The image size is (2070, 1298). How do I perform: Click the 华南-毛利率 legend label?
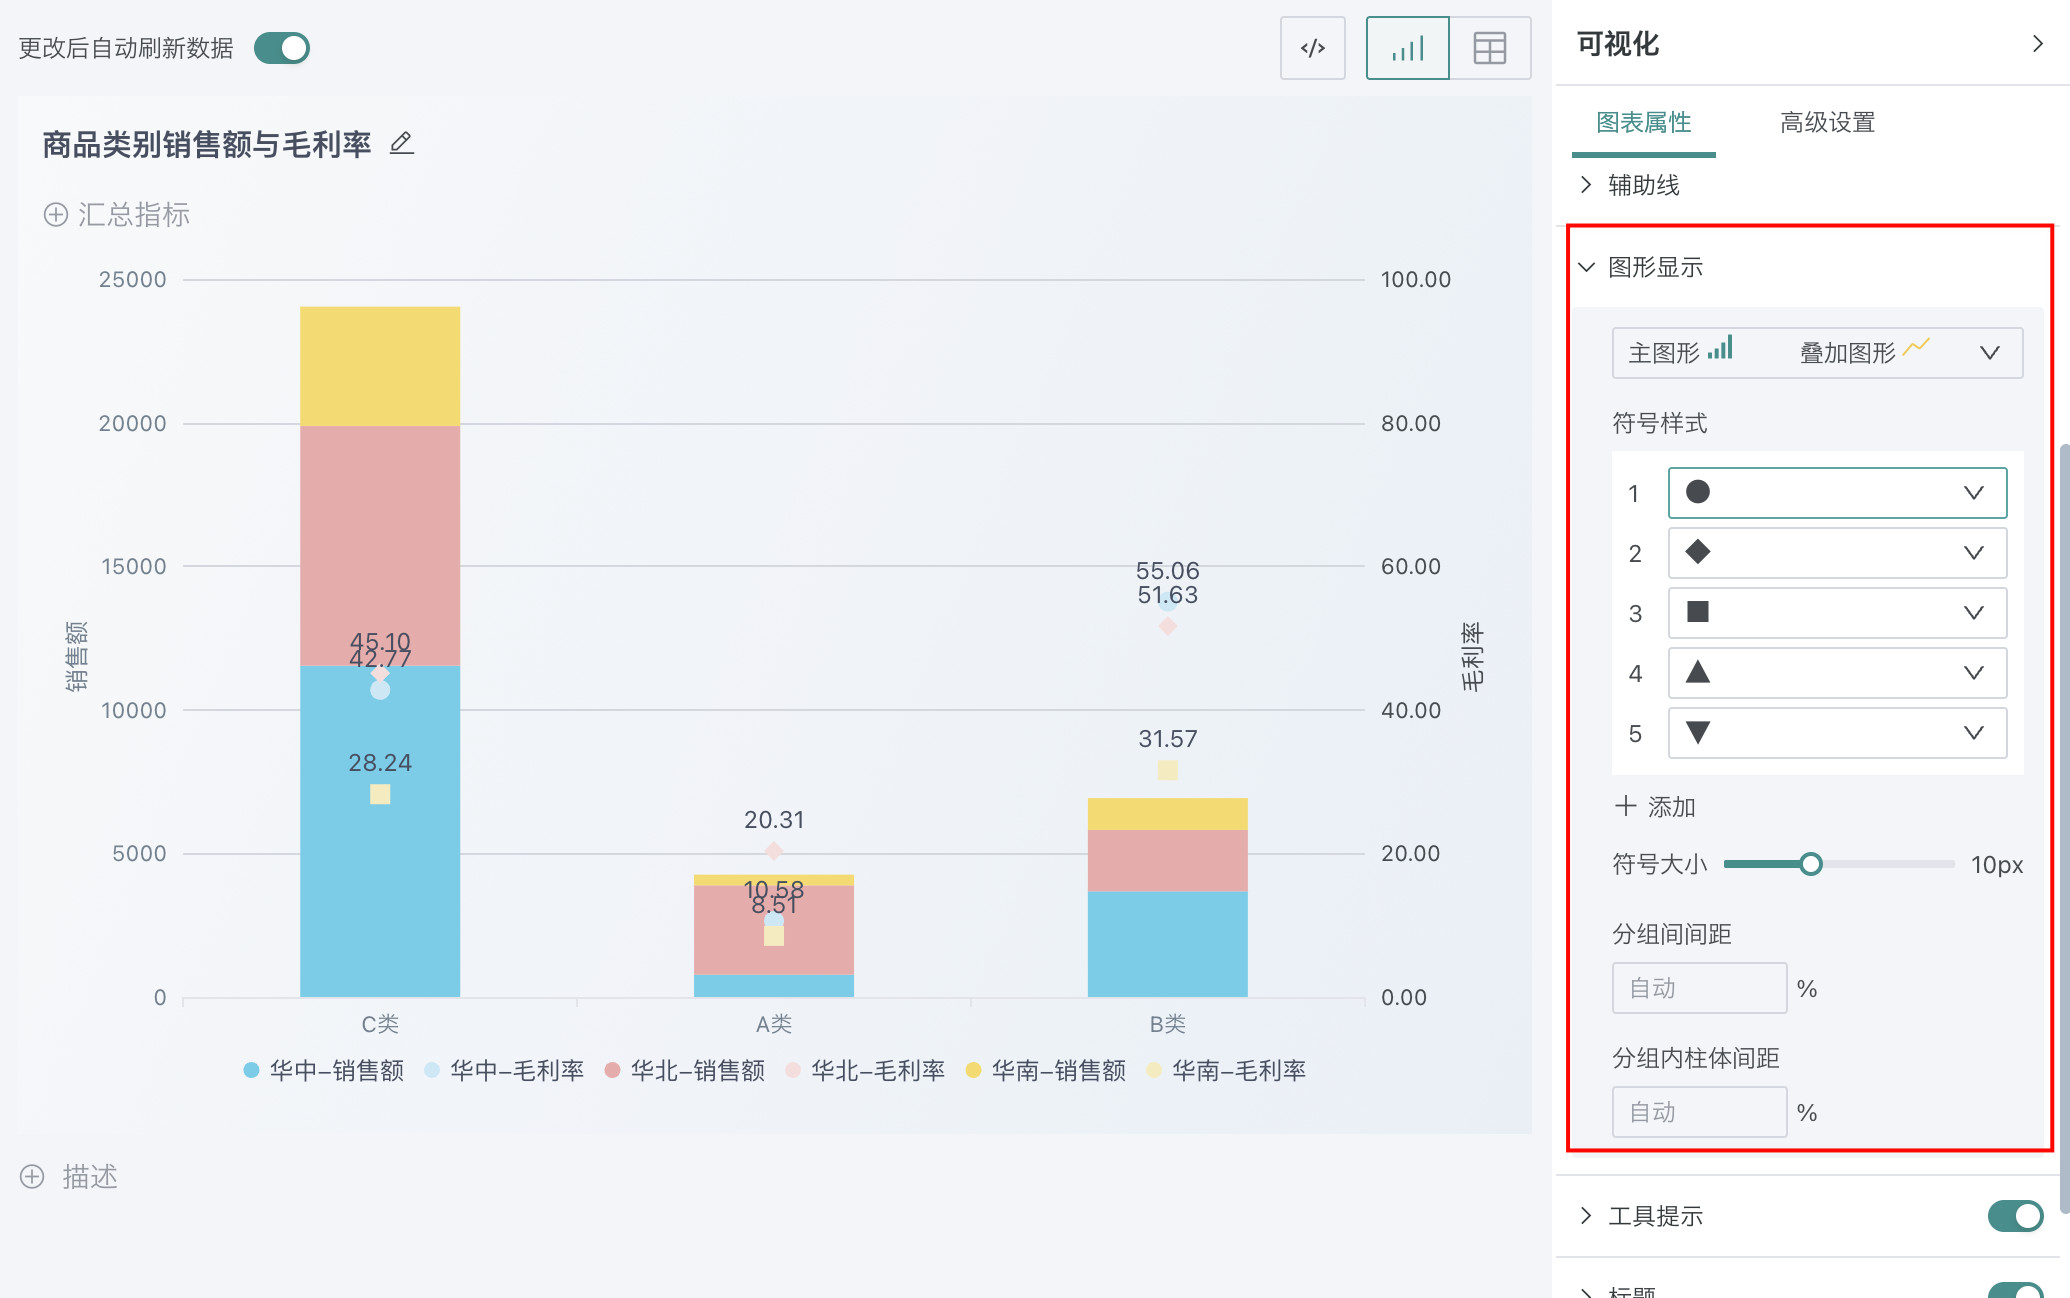pyautogui.click(x=1238, y=1071)
